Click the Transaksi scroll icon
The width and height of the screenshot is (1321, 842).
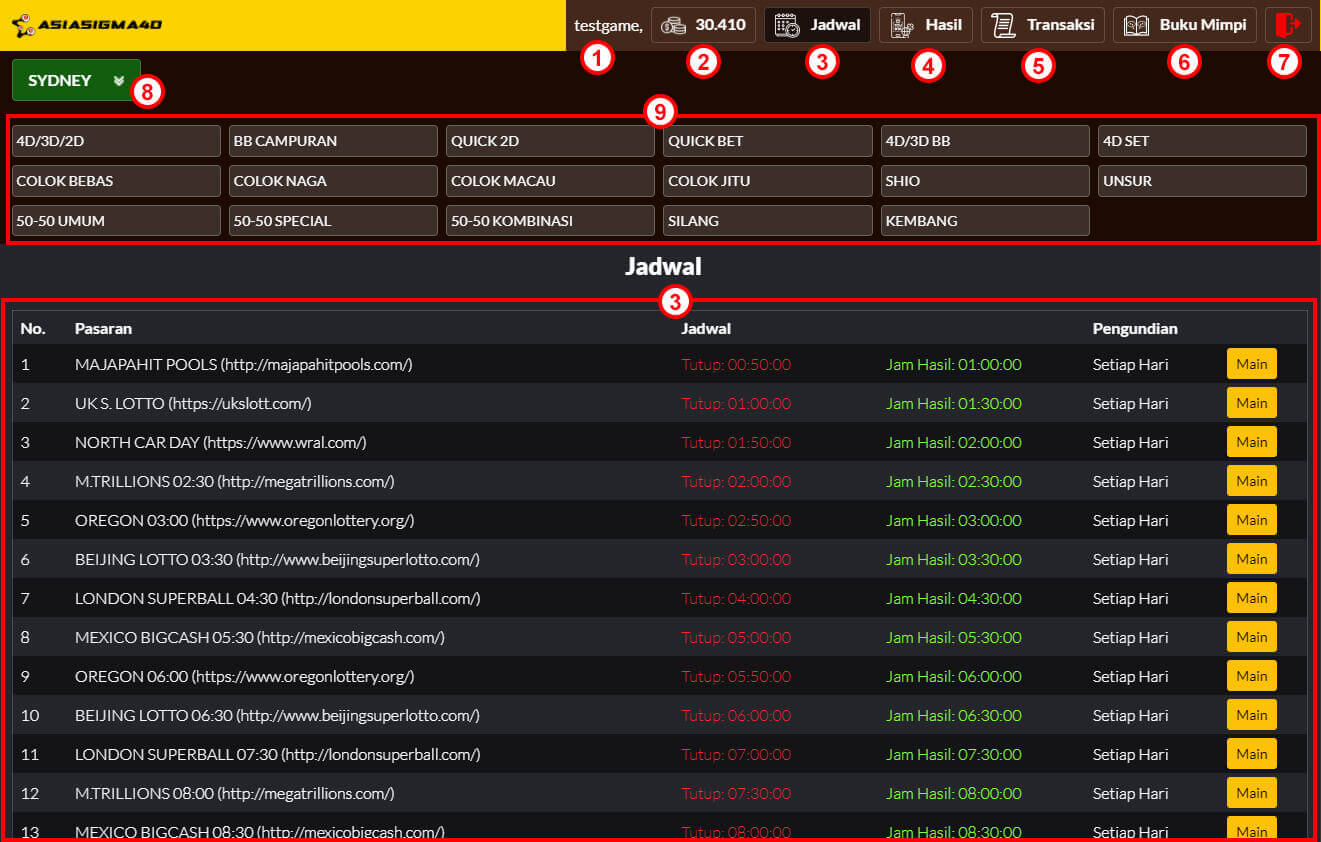click(1003, 25)
